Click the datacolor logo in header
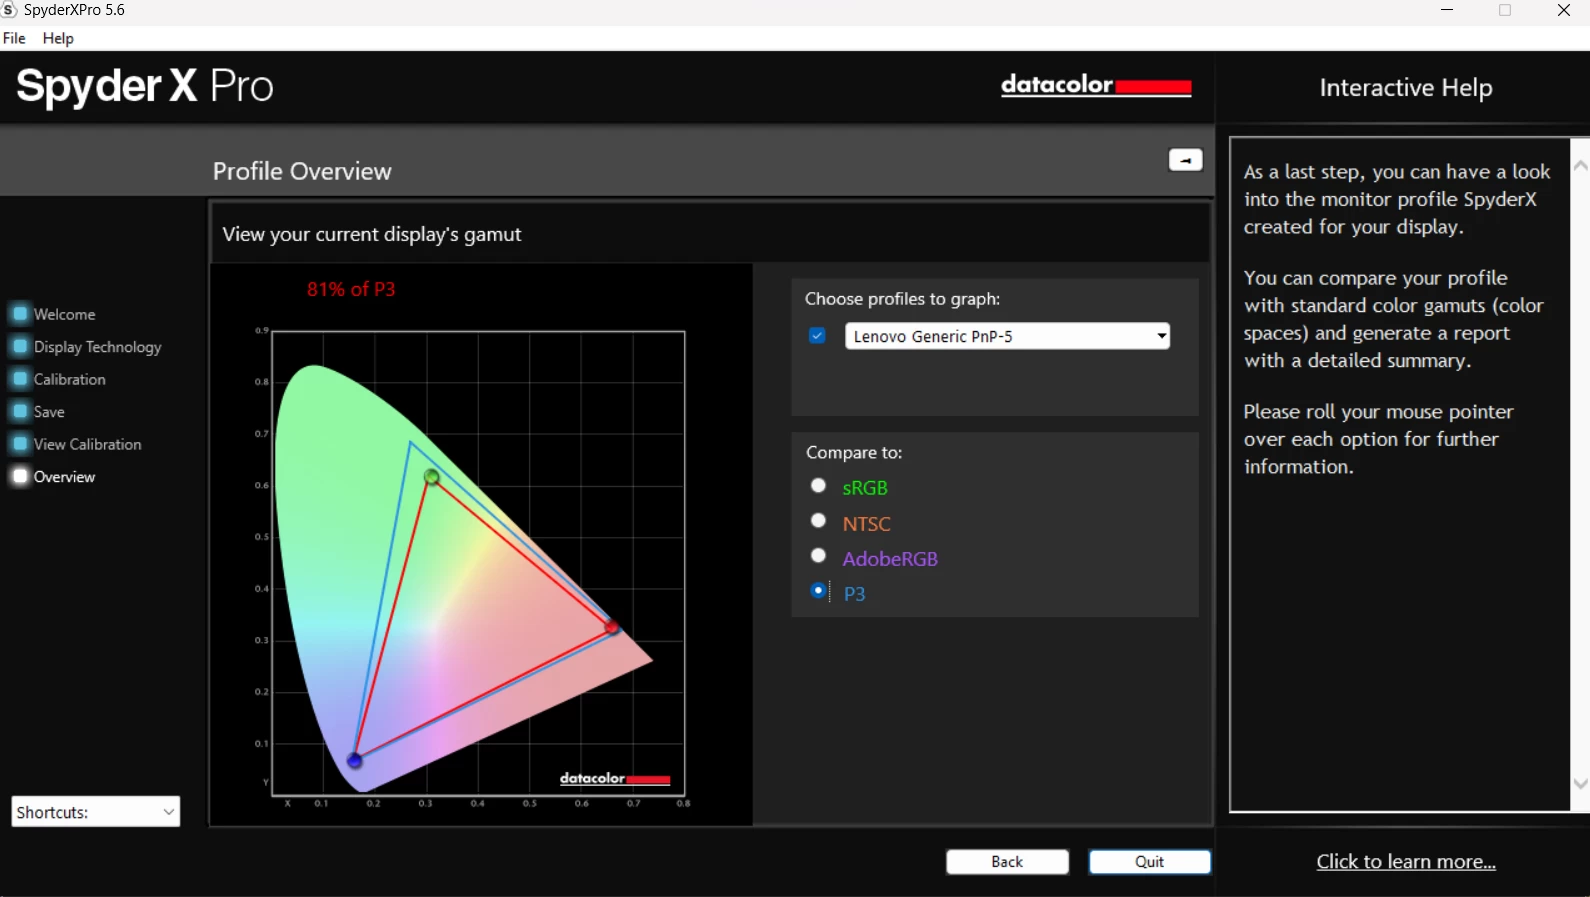This screenshot has height=897, width=1590. click(x=1095, y=86)
